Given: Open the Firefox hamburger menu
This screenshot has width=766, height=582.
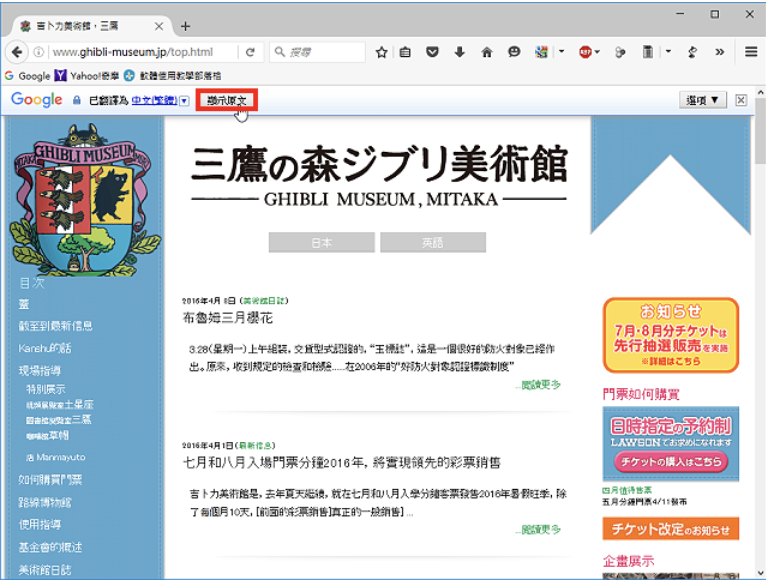Looking at the screenshot, I should point(751,52).
